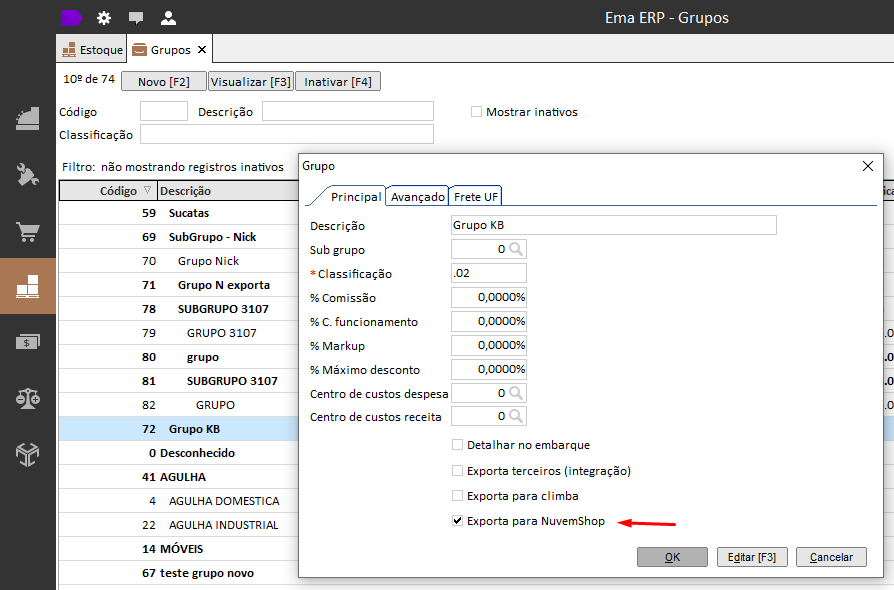This screenshot has width=894, height=590.
Task: Enable Exporta terceiros (integração) checkbox
Action: click(x=457, y=471)
